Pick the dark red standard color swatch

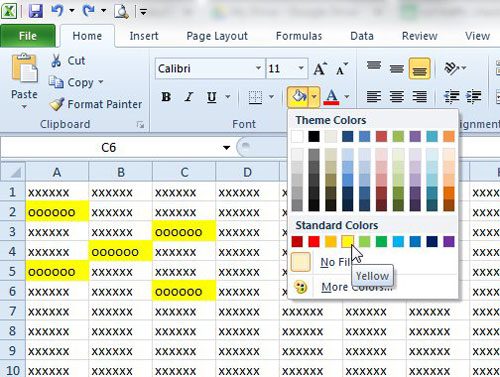(x=297, y=242)
